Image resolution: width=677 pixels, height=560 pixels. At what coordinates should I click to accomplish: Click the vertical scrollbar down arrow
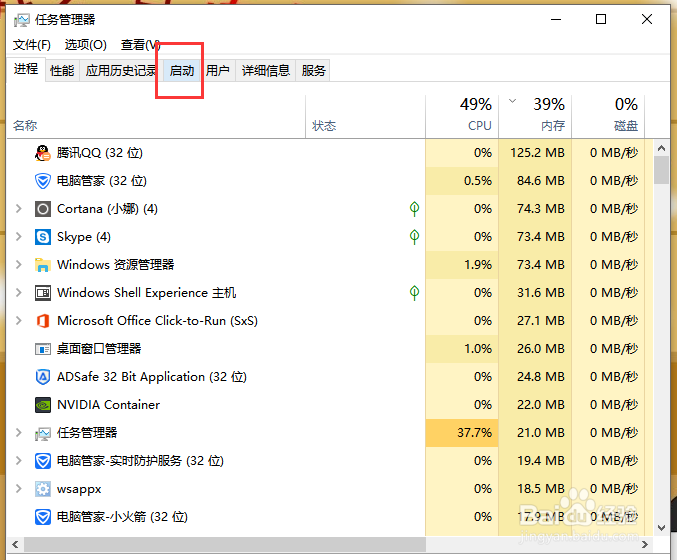pyautogui.click(x=661, y=528)
